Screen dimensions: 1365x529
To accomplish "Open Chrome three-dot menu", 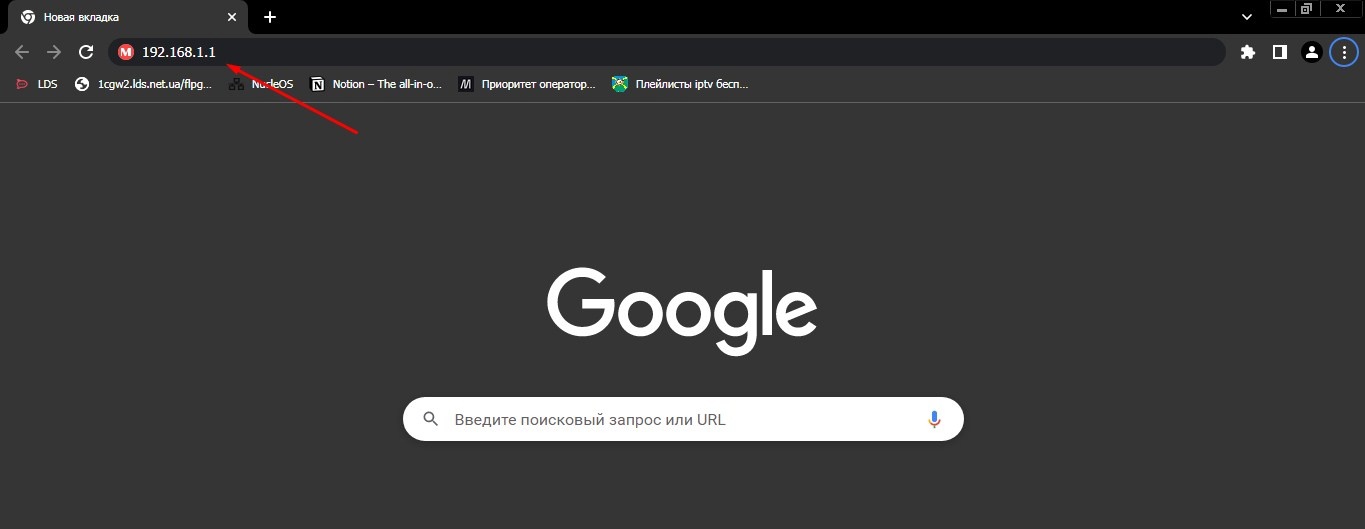I will tap(1344, 52).
